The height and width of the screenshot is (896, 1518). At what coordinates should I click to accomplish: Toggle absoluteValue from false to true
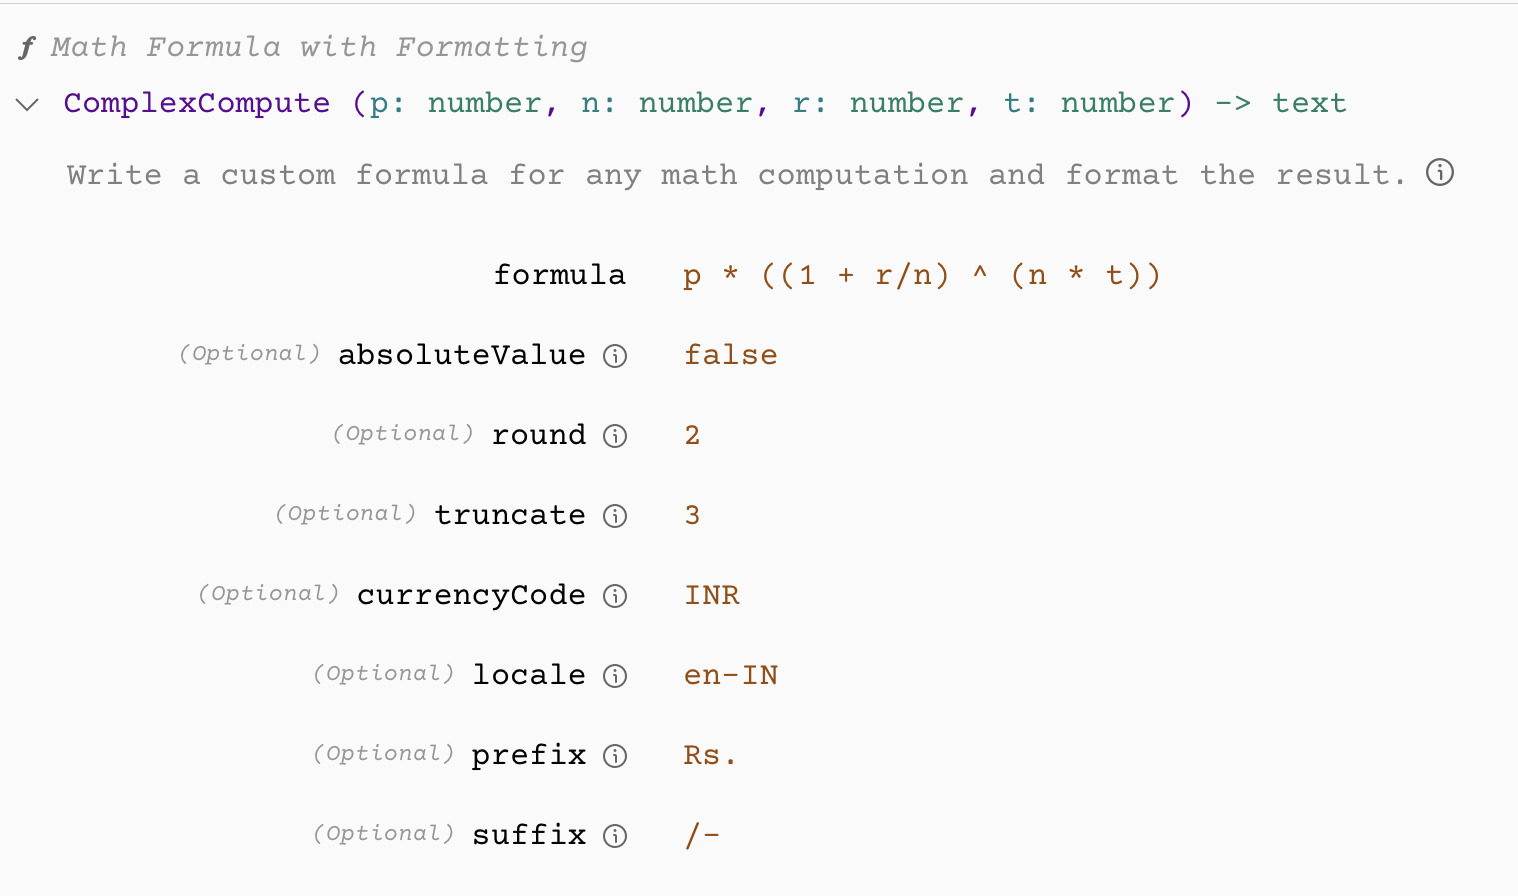click(730, 354)
